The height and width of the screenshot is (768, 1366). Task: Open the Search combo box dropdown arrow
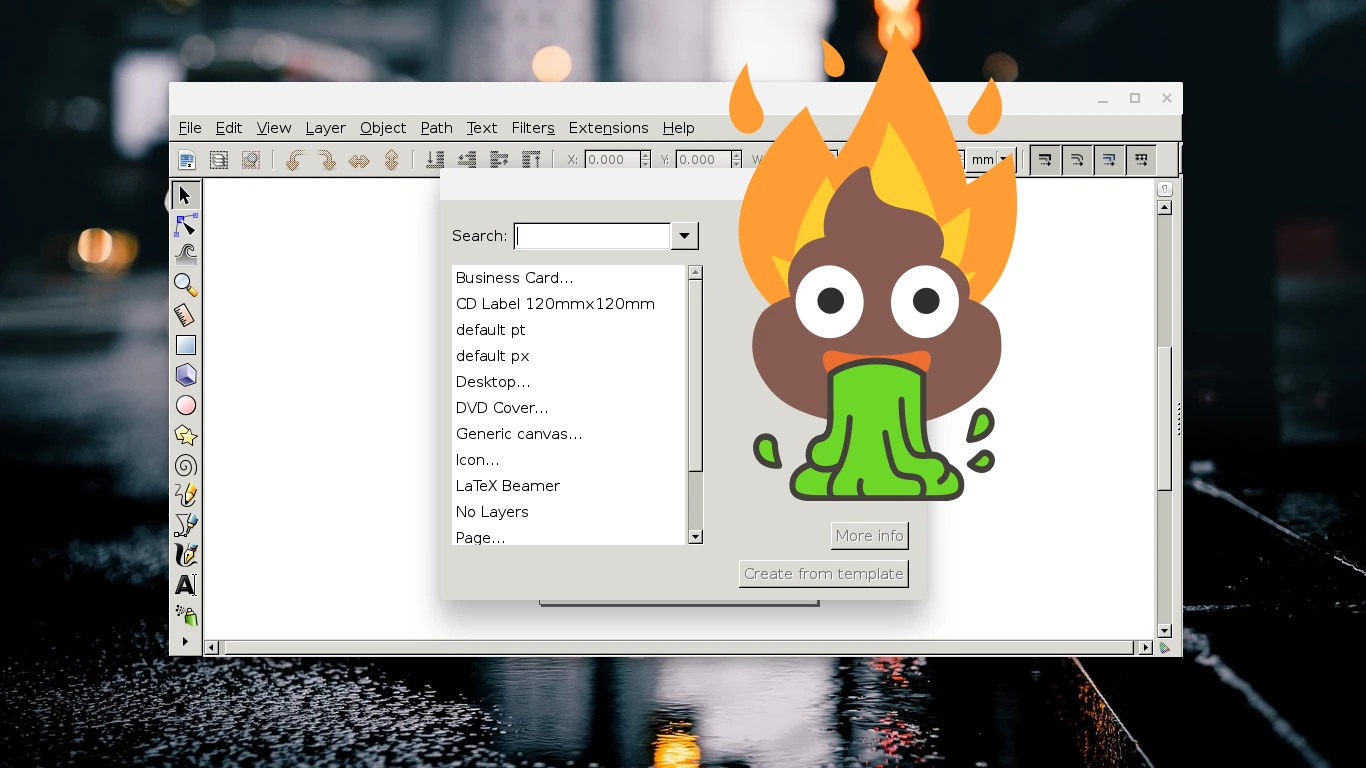[684, 236]
